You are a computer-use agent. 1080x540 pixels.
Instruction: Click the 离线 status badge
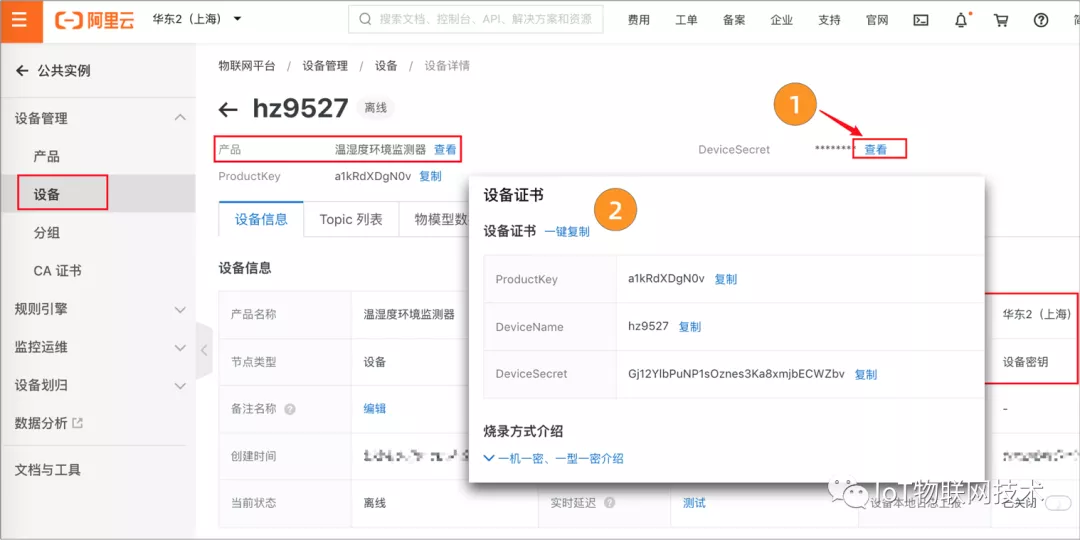coord(375,107)
